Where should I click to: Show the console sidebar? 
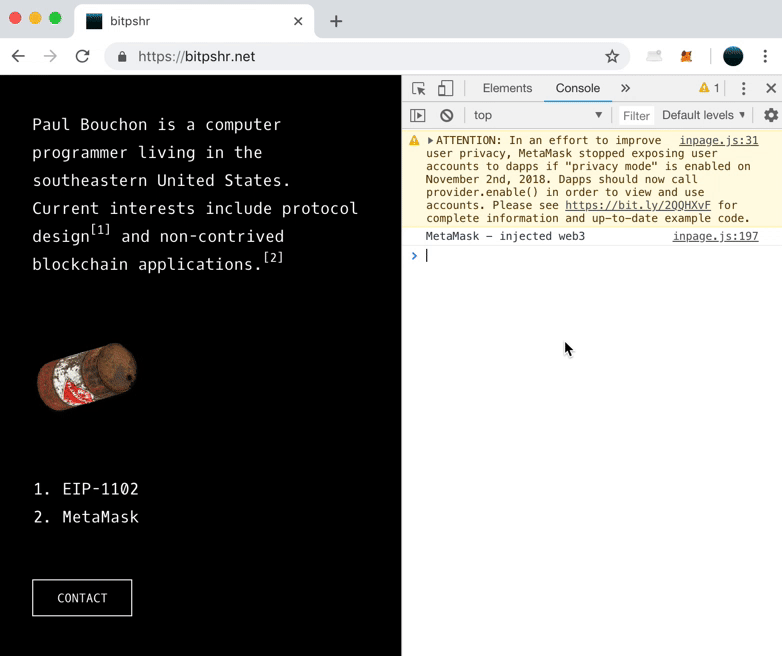click(x=417, y=116)
